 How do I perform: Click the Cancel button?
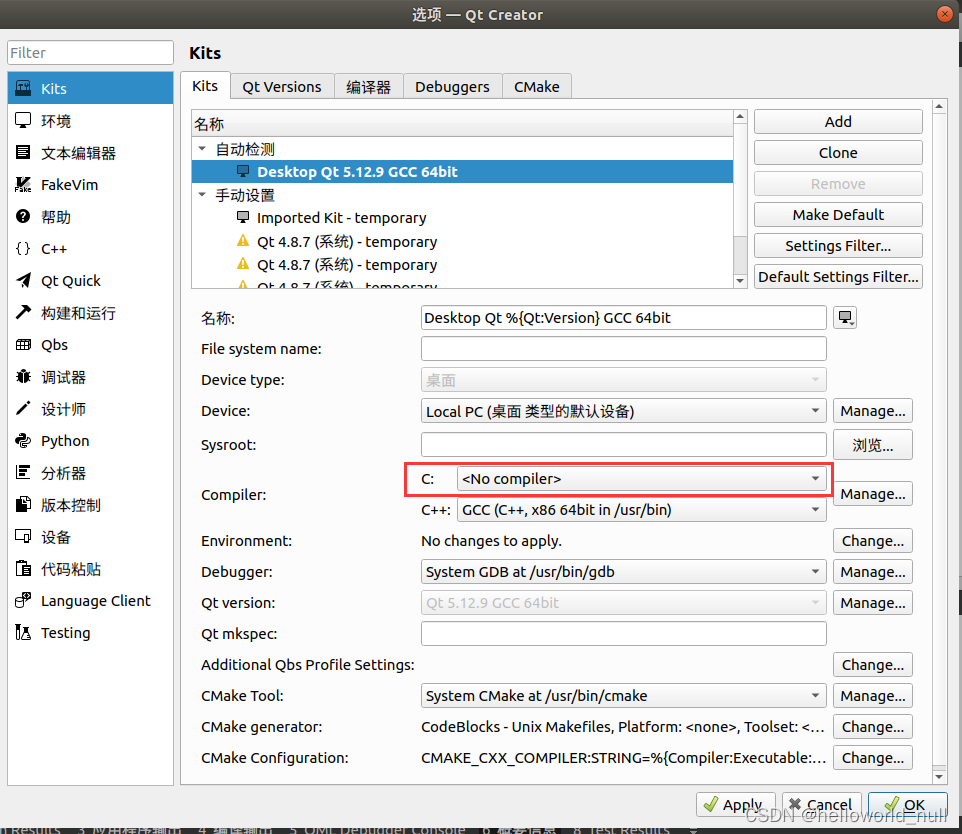pyautogui.click(x=822, y=804)
